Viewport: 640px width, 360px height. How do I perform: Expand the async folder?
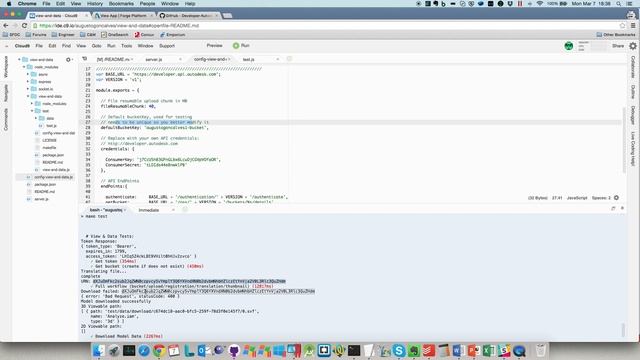coord(28,74)
